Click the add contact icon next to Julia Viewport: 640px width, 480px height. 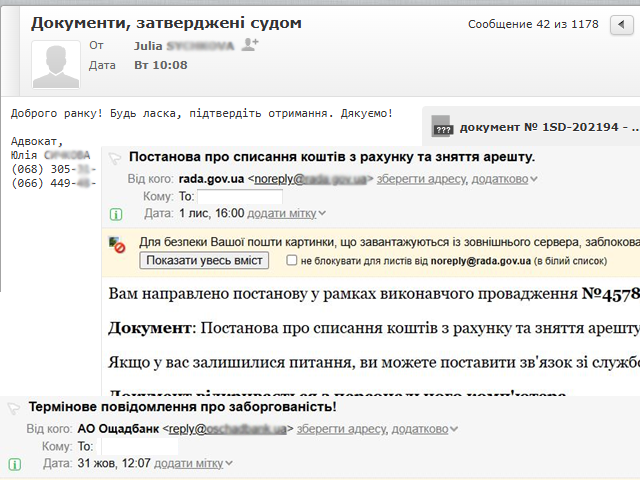[x=250, y=44]
